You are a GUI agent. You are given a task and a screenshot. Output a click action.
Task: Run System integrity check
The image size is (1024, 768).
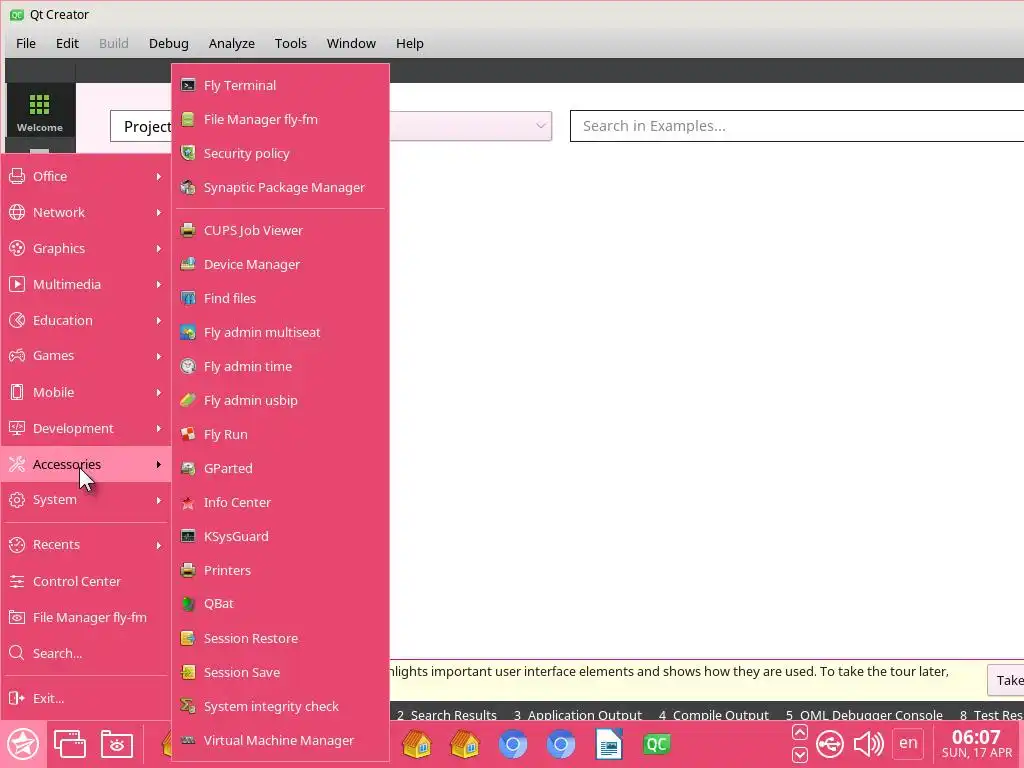(x=280, y=706)
